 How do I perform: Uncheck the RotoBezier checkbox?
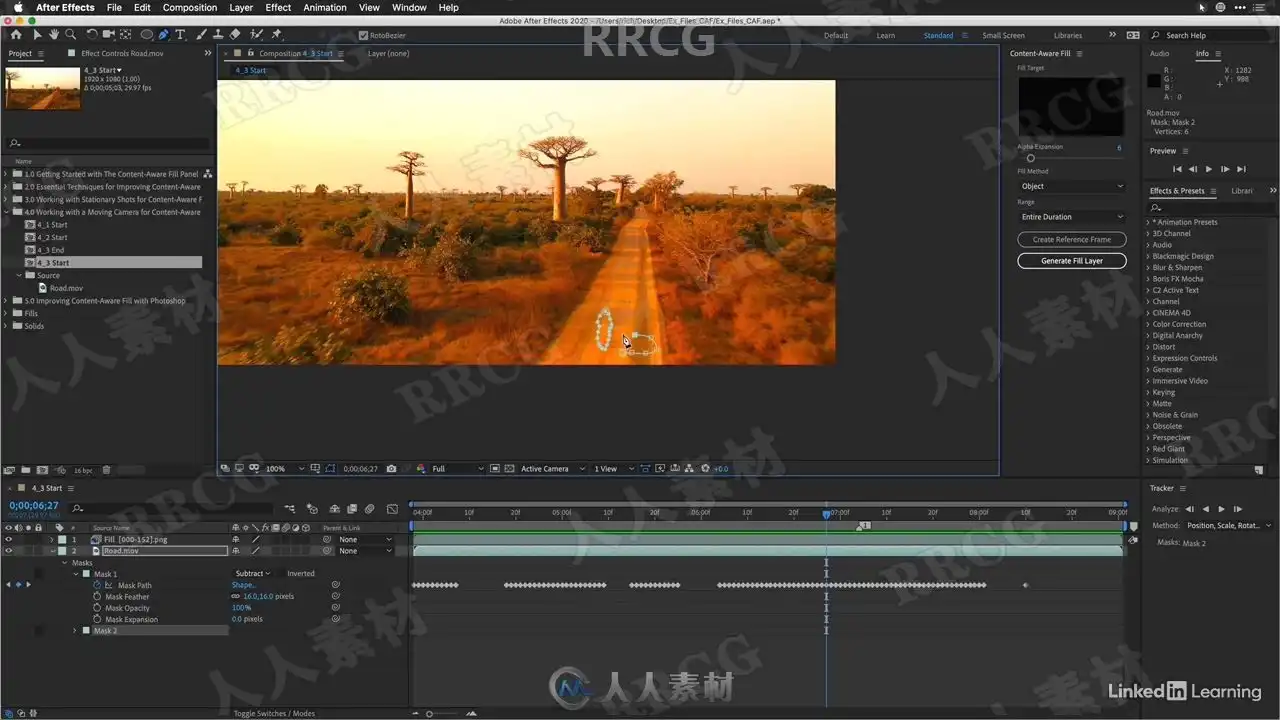tap(363, 35)
